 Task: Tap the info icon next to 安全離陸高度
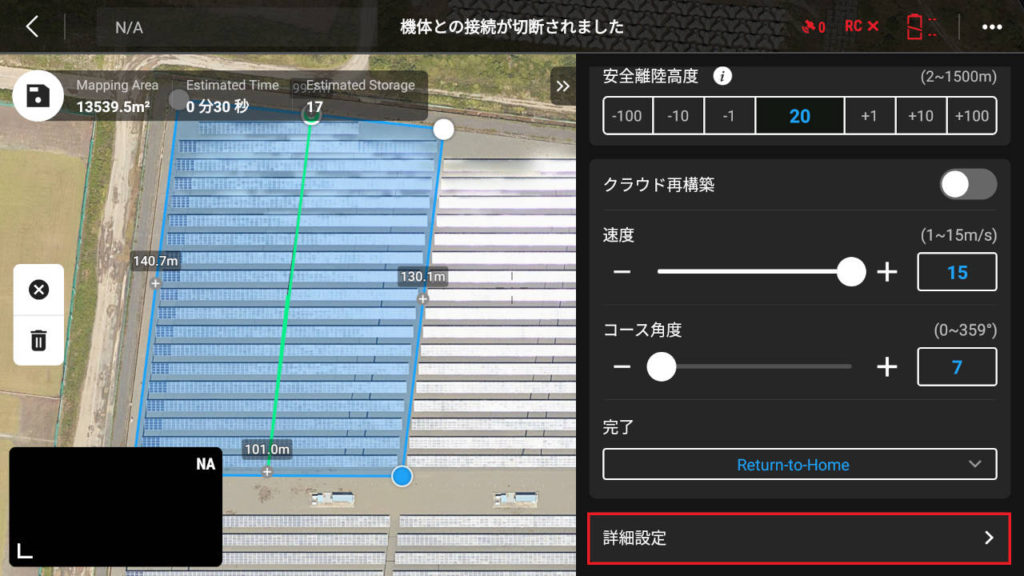coord(723,75)
